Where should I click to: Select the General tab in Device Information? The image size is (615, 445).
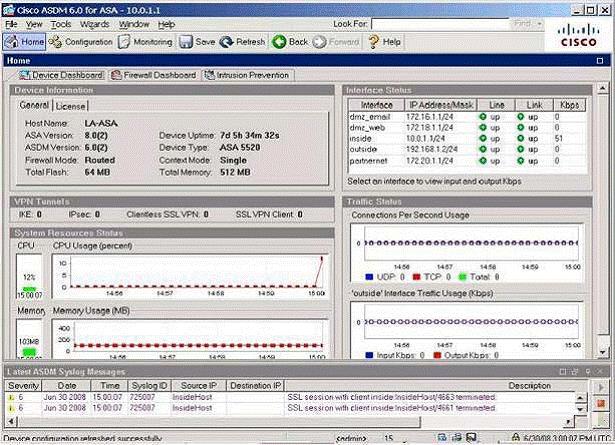click(x=34, y=105)
